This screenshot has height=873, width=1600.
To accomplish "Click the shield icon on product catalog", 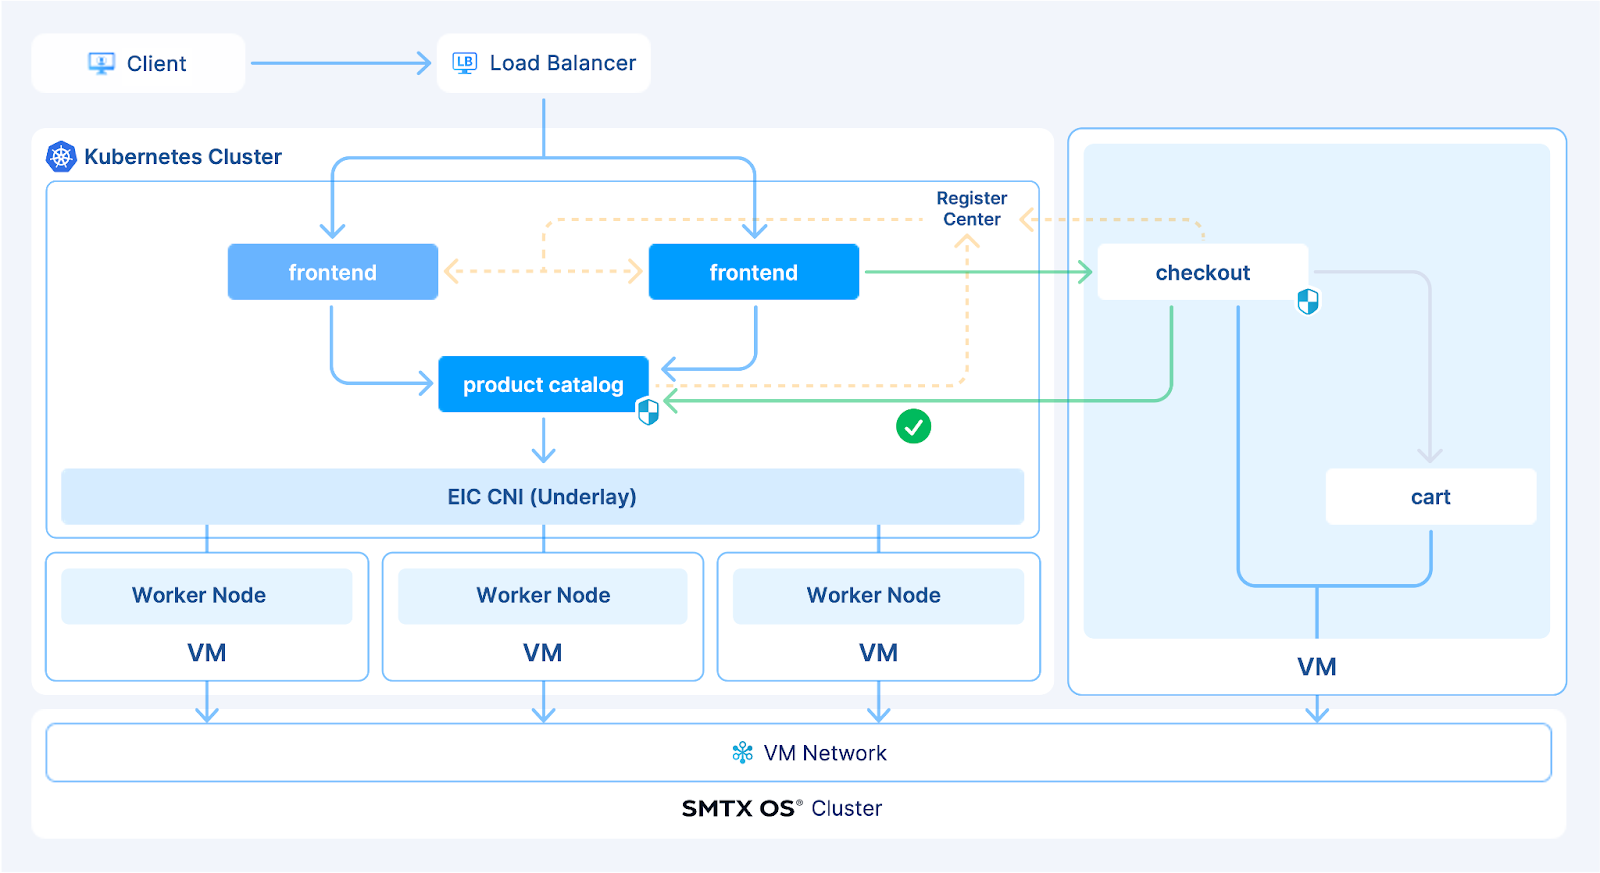I will 648,411.
